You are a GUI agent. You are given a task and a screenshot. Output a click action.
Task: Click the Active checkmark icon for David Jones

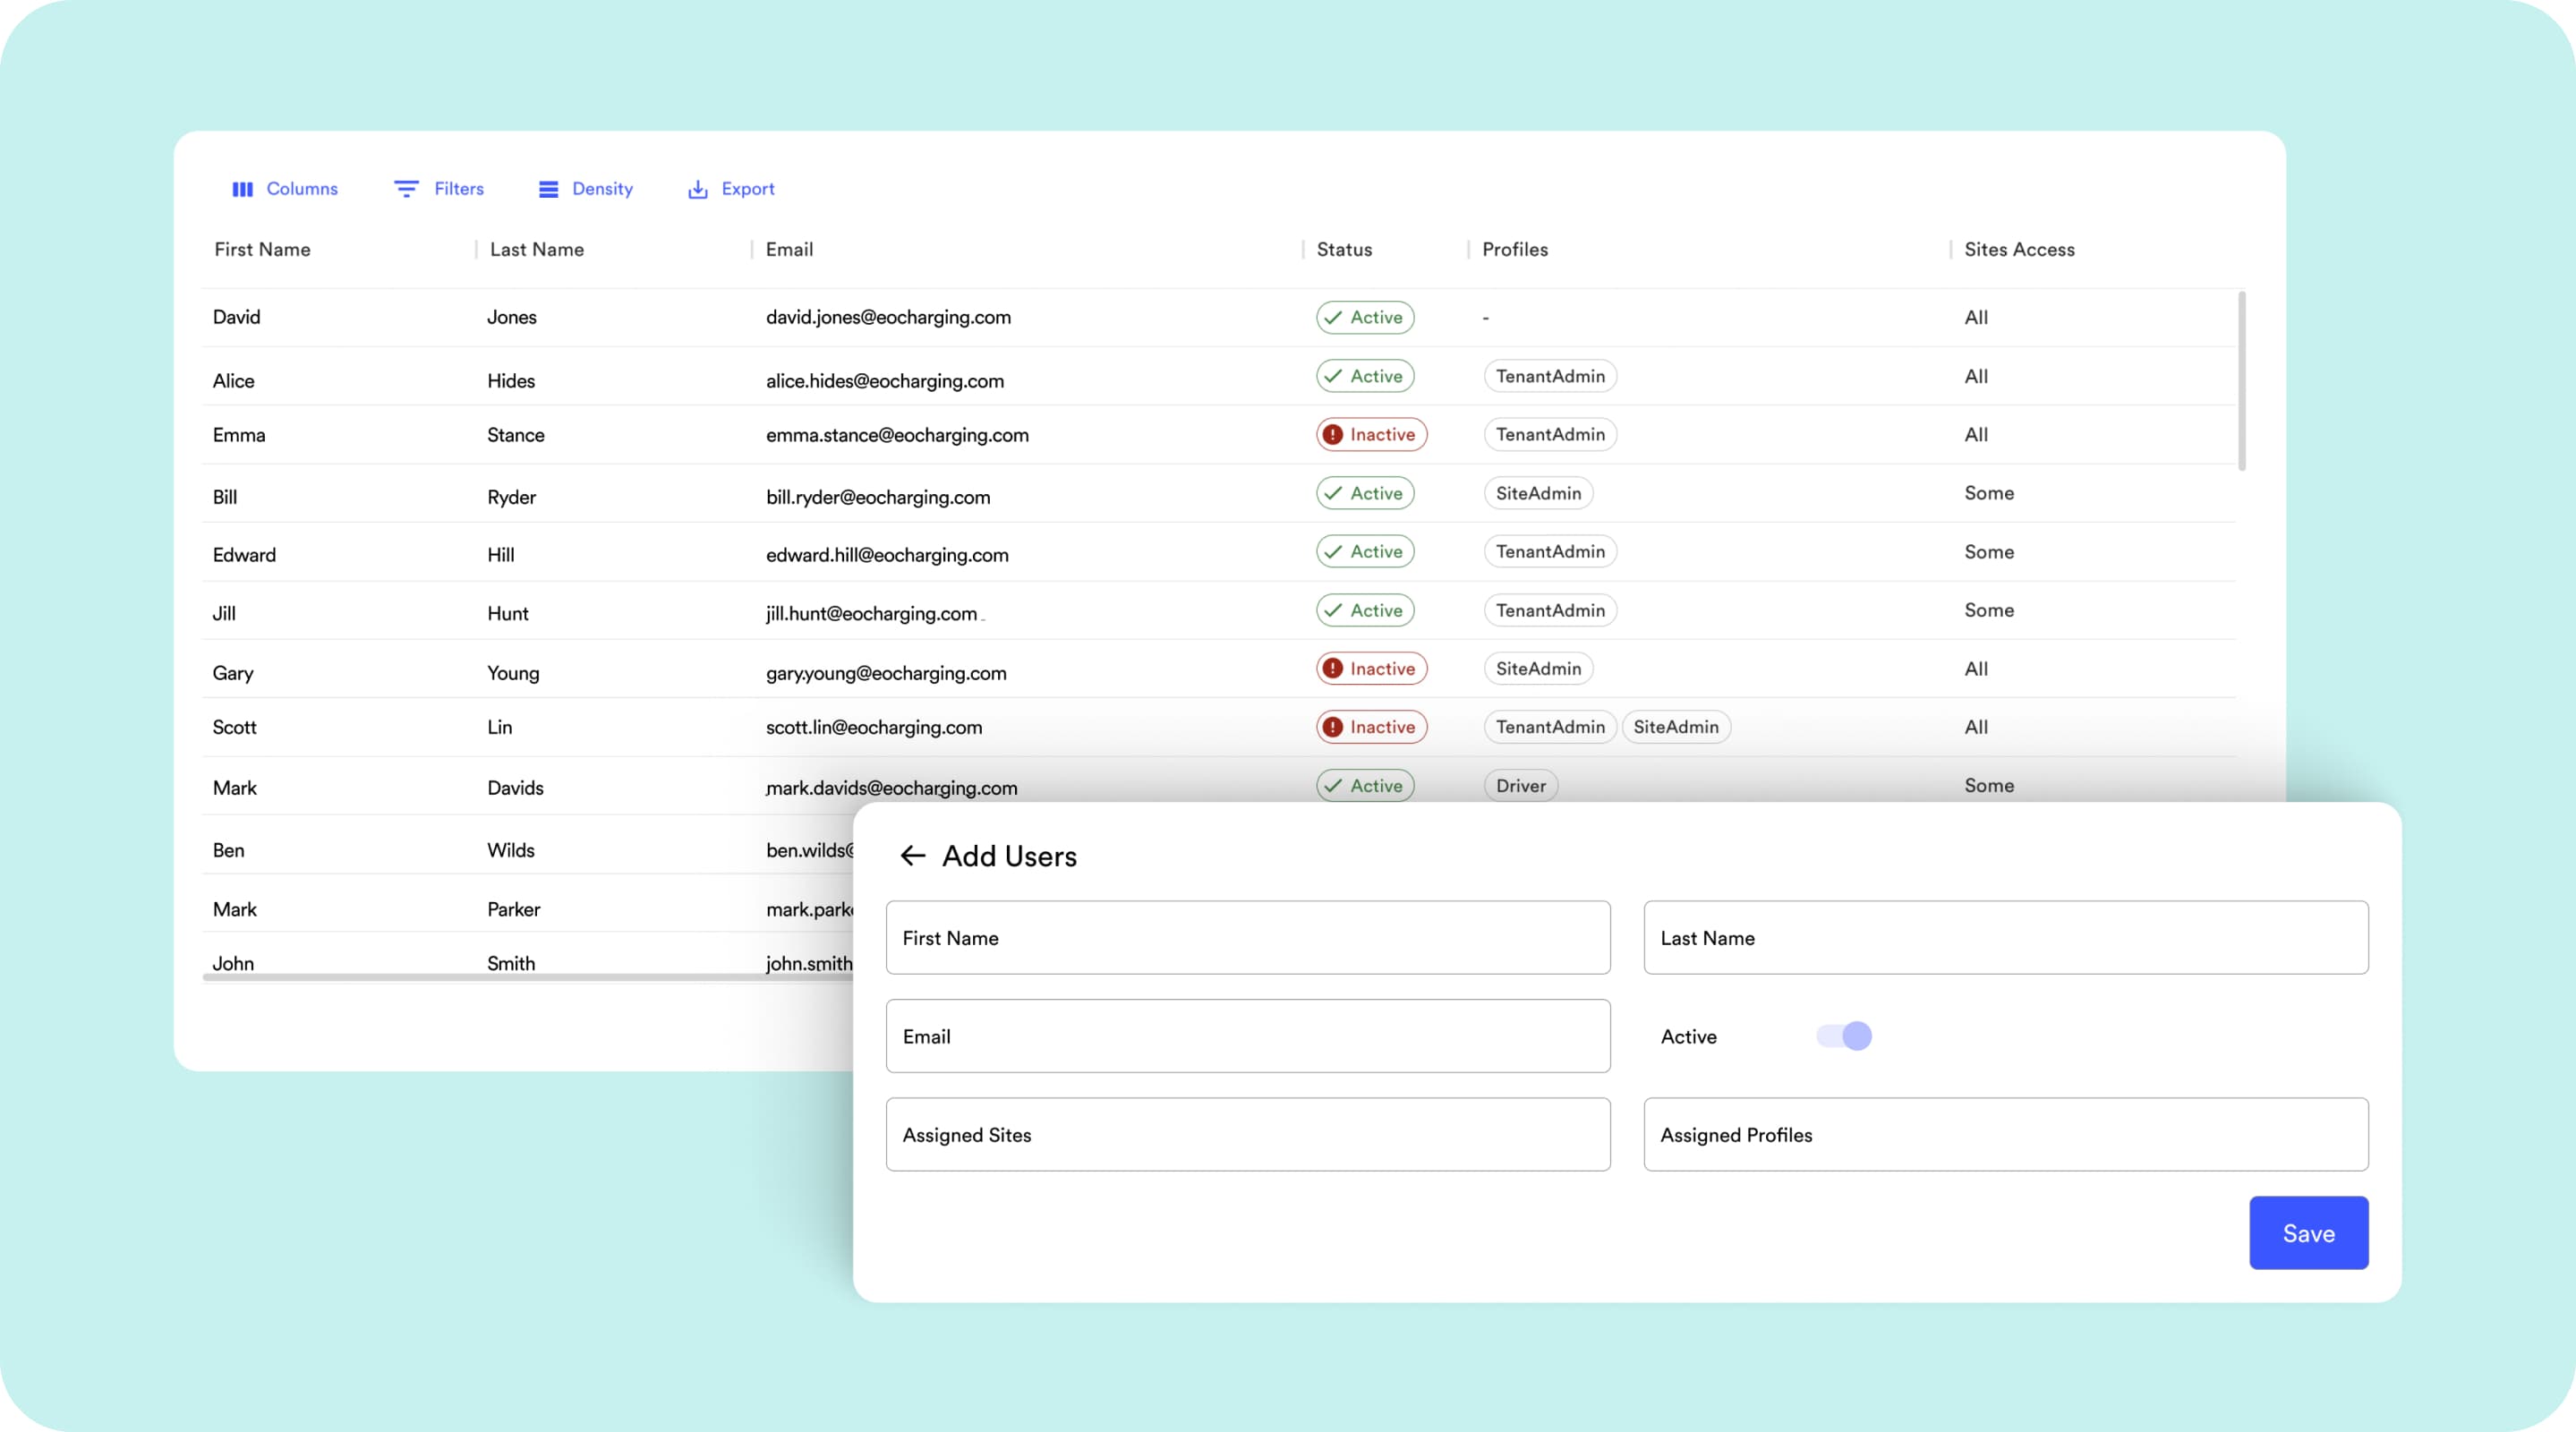click(1333, 317)
